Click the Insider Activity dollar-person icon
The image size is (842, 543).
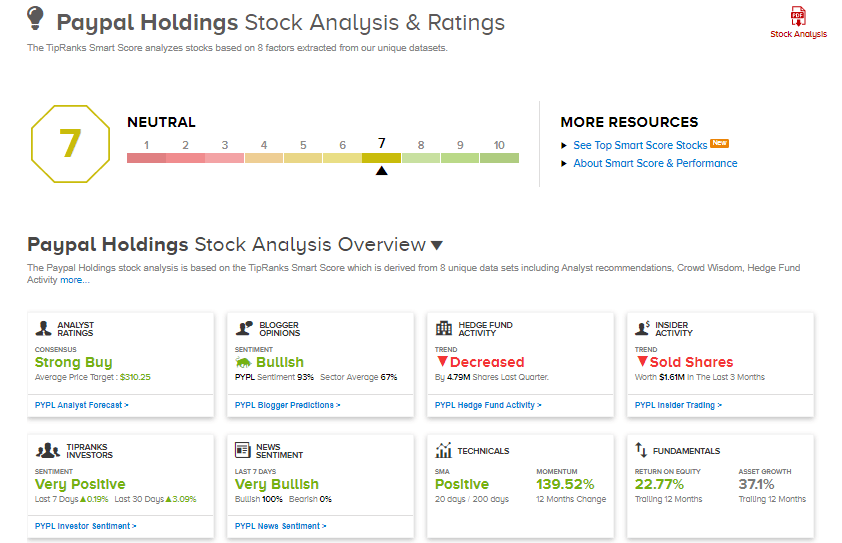tap(642, 328)
